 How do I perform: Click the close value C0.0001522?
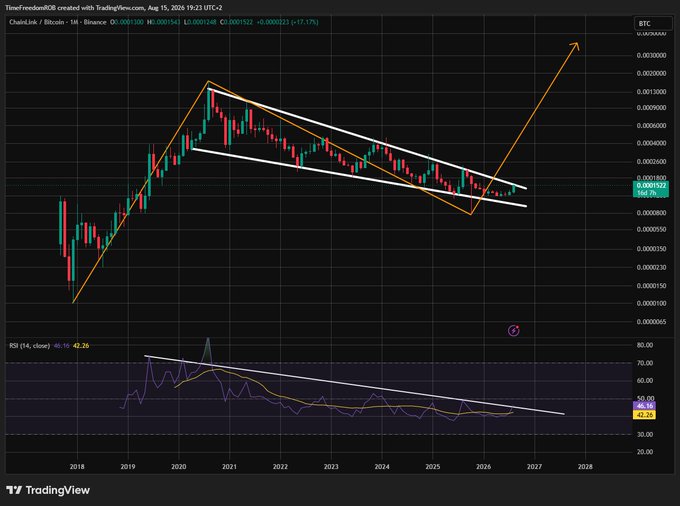click(x=236, y=22)
